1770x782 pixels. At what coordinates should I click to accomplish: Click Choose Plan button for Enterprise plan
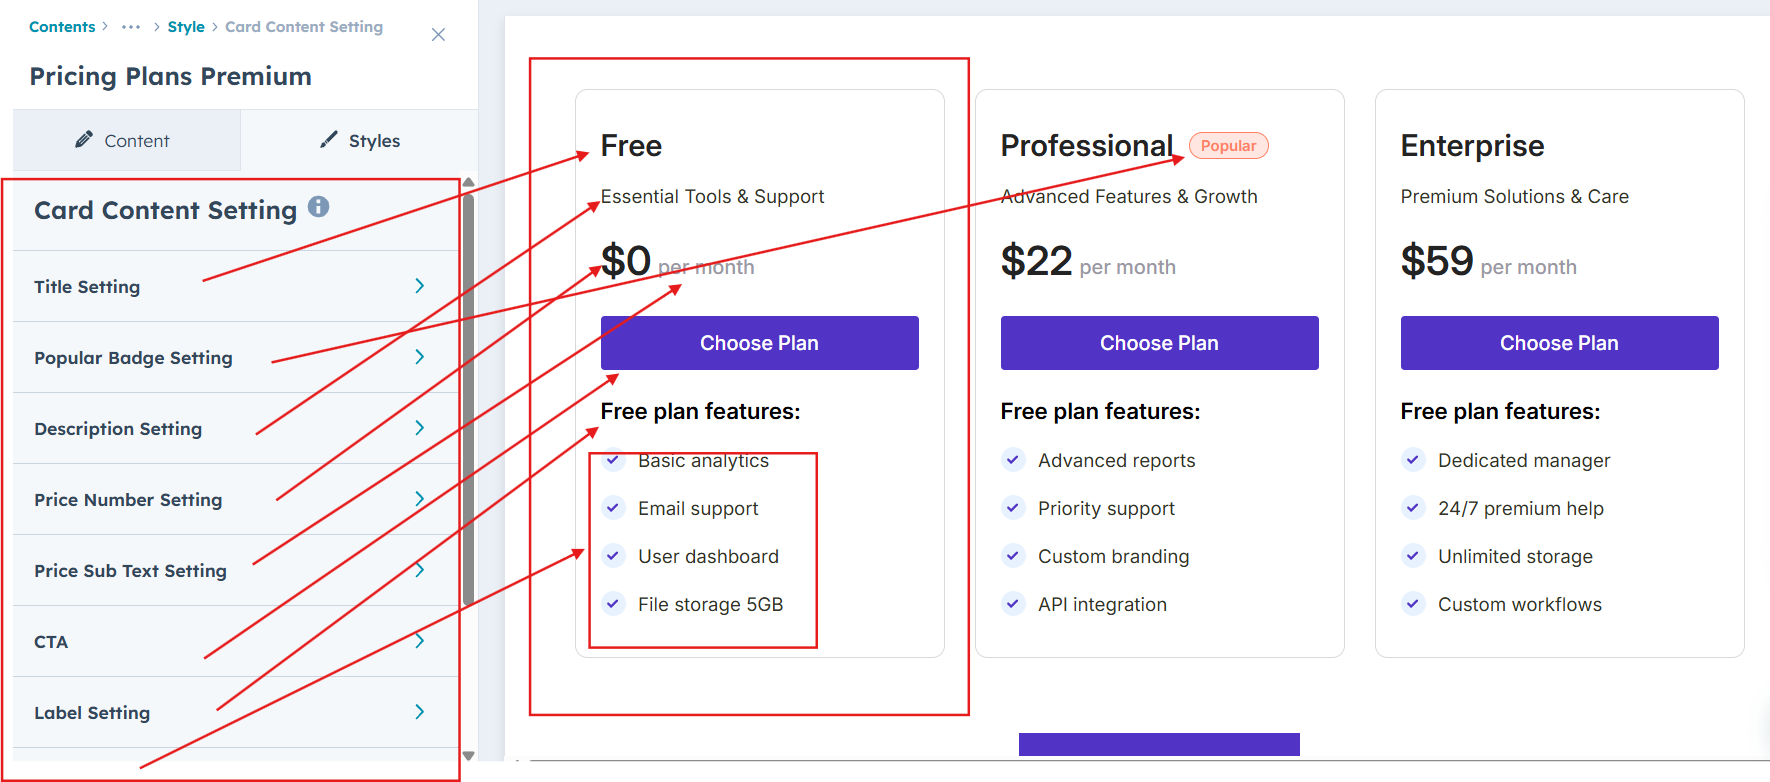coord(1559,343)
